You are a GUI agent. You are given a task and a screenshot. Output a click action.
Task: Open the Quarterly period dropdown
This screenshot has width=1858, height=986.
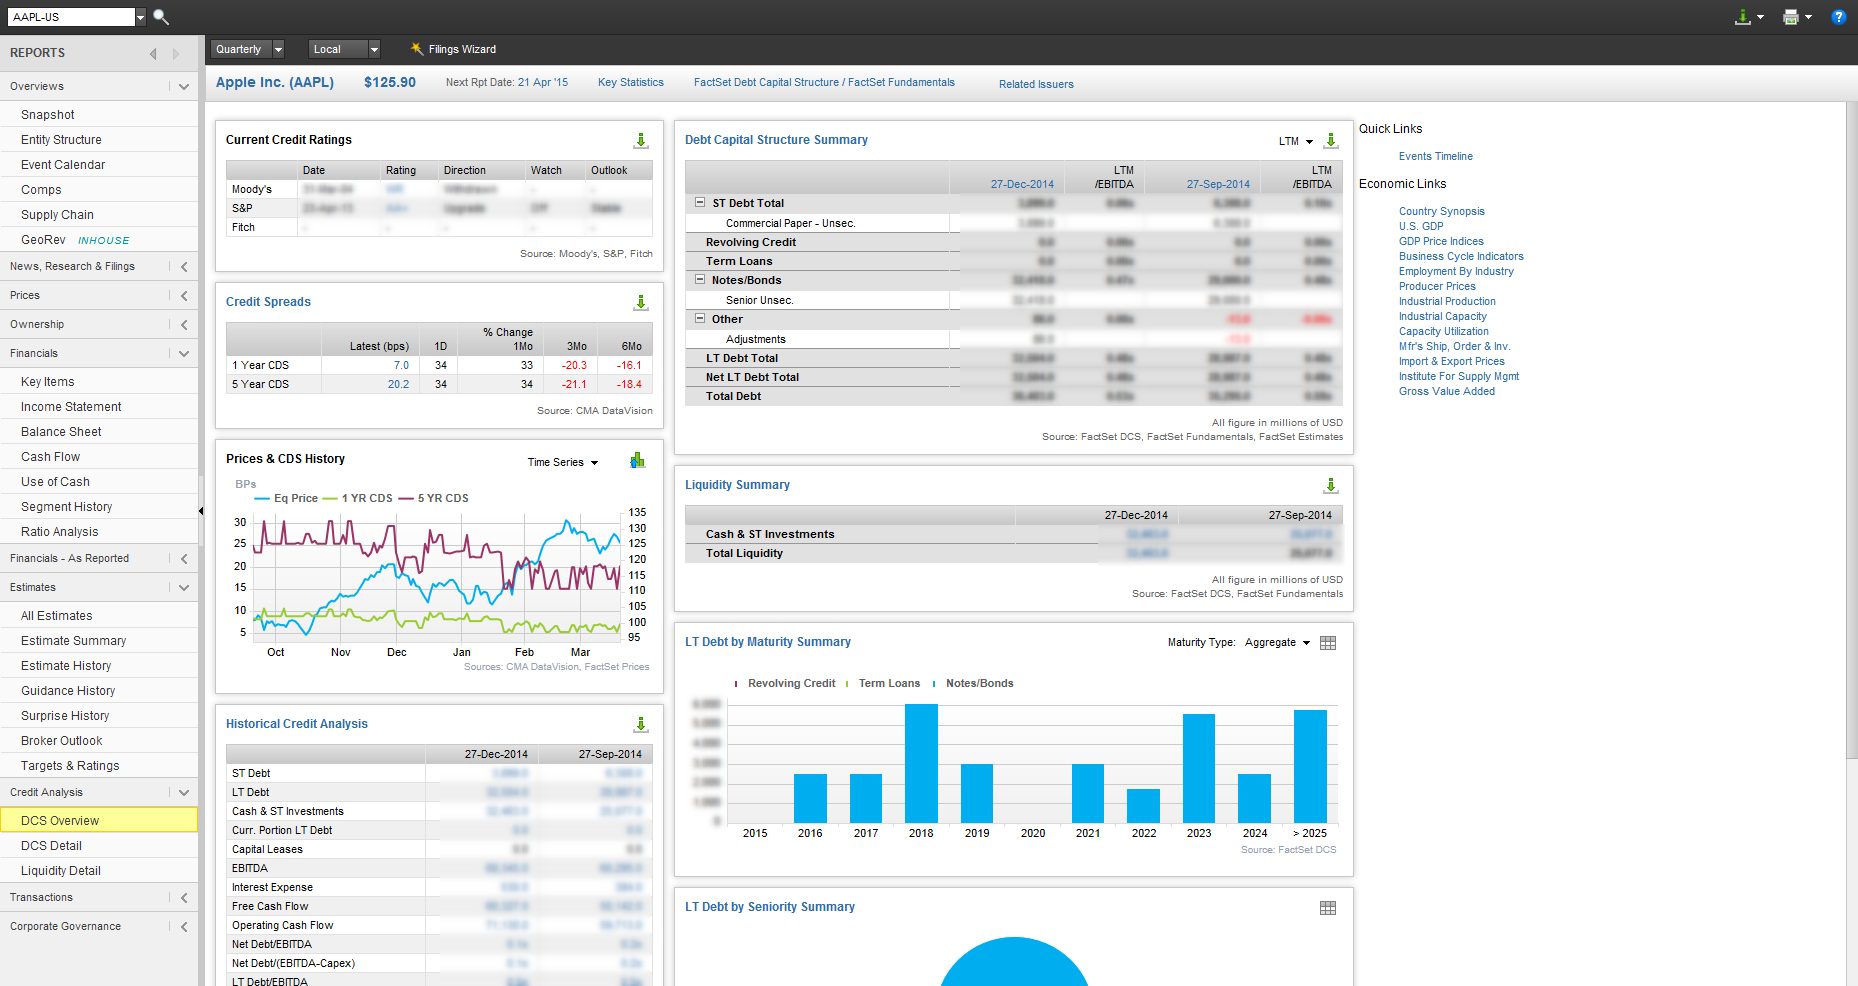[x=248, y=49]
